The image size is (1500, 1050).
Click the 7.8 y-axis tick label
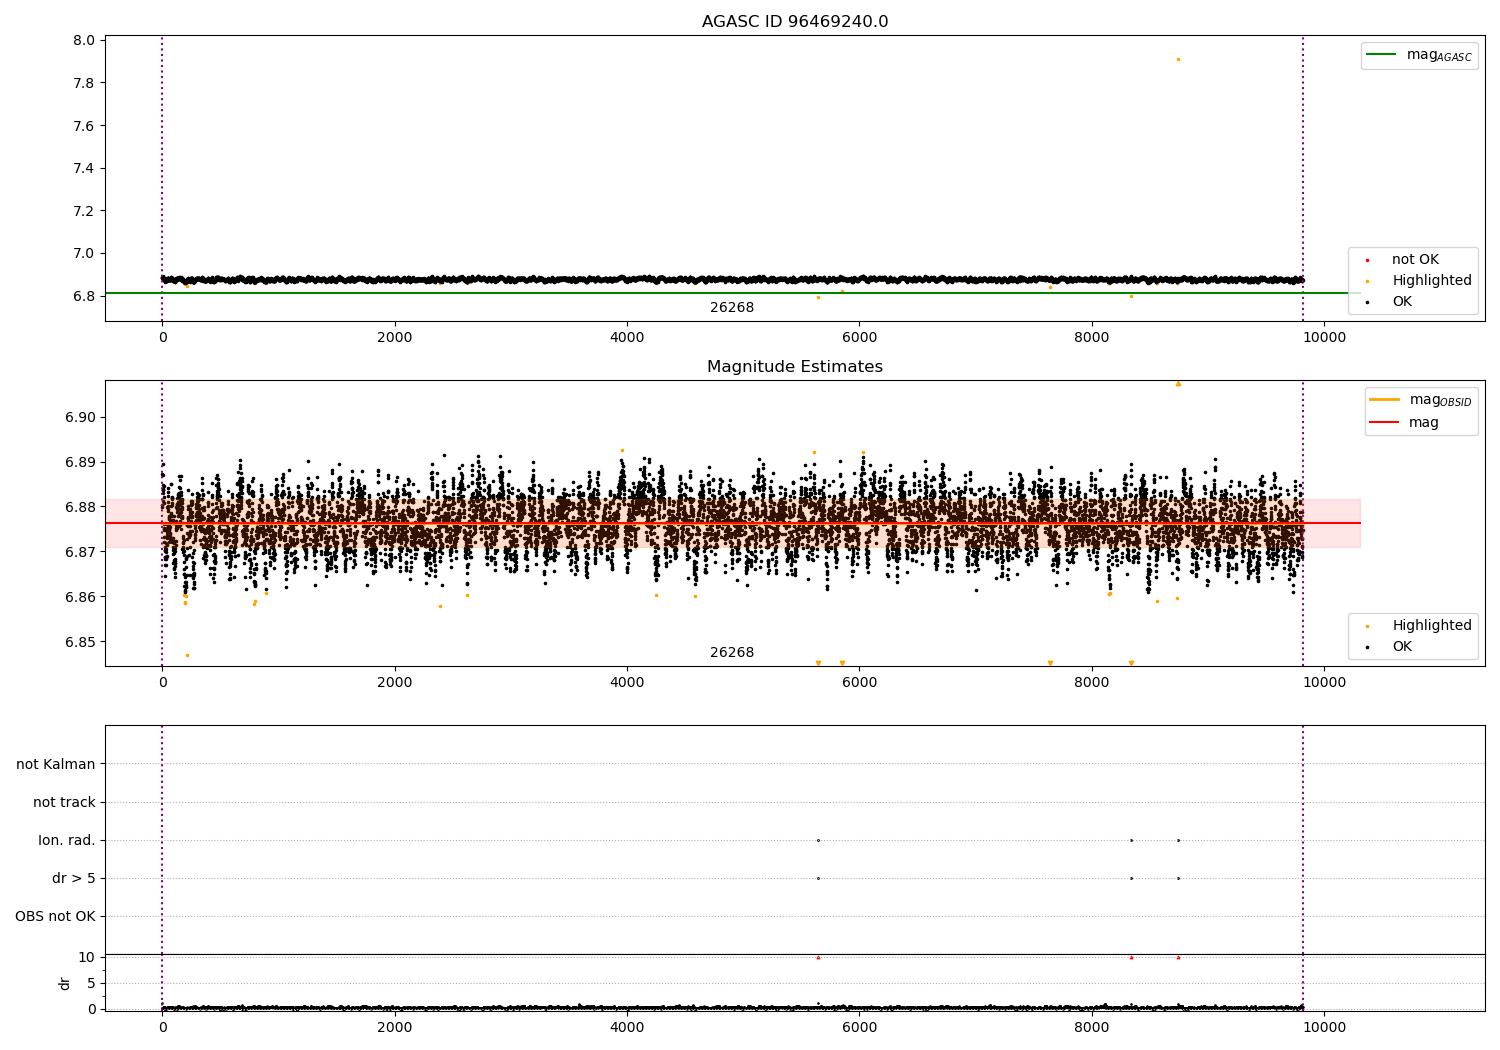click(x=84, y=83)
